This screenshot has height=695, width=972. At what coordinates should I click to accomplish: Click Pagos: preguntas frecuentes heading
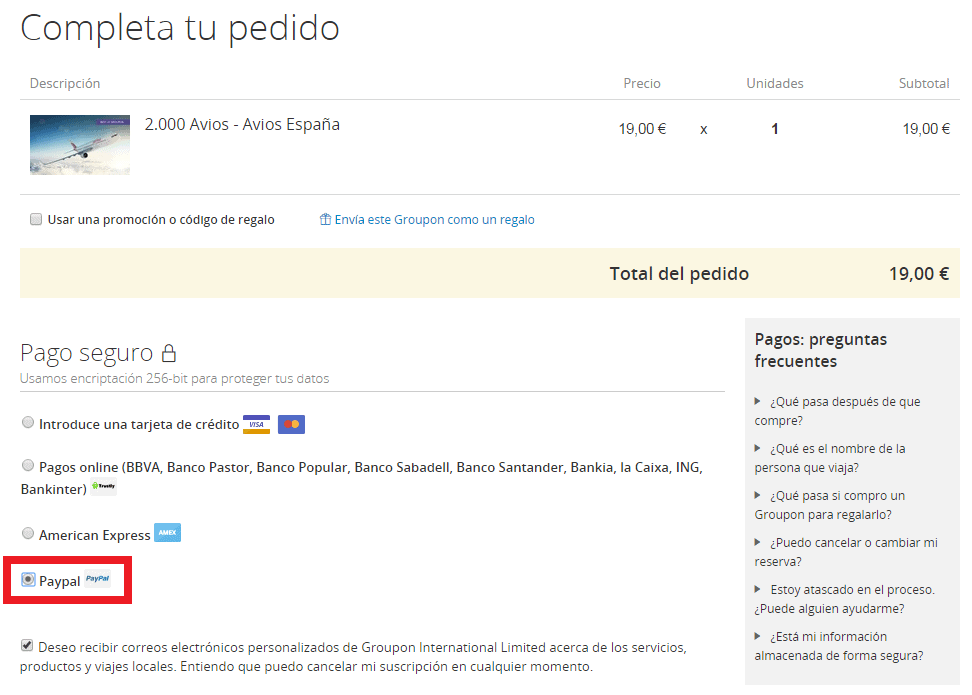click(x=821, y=350)
